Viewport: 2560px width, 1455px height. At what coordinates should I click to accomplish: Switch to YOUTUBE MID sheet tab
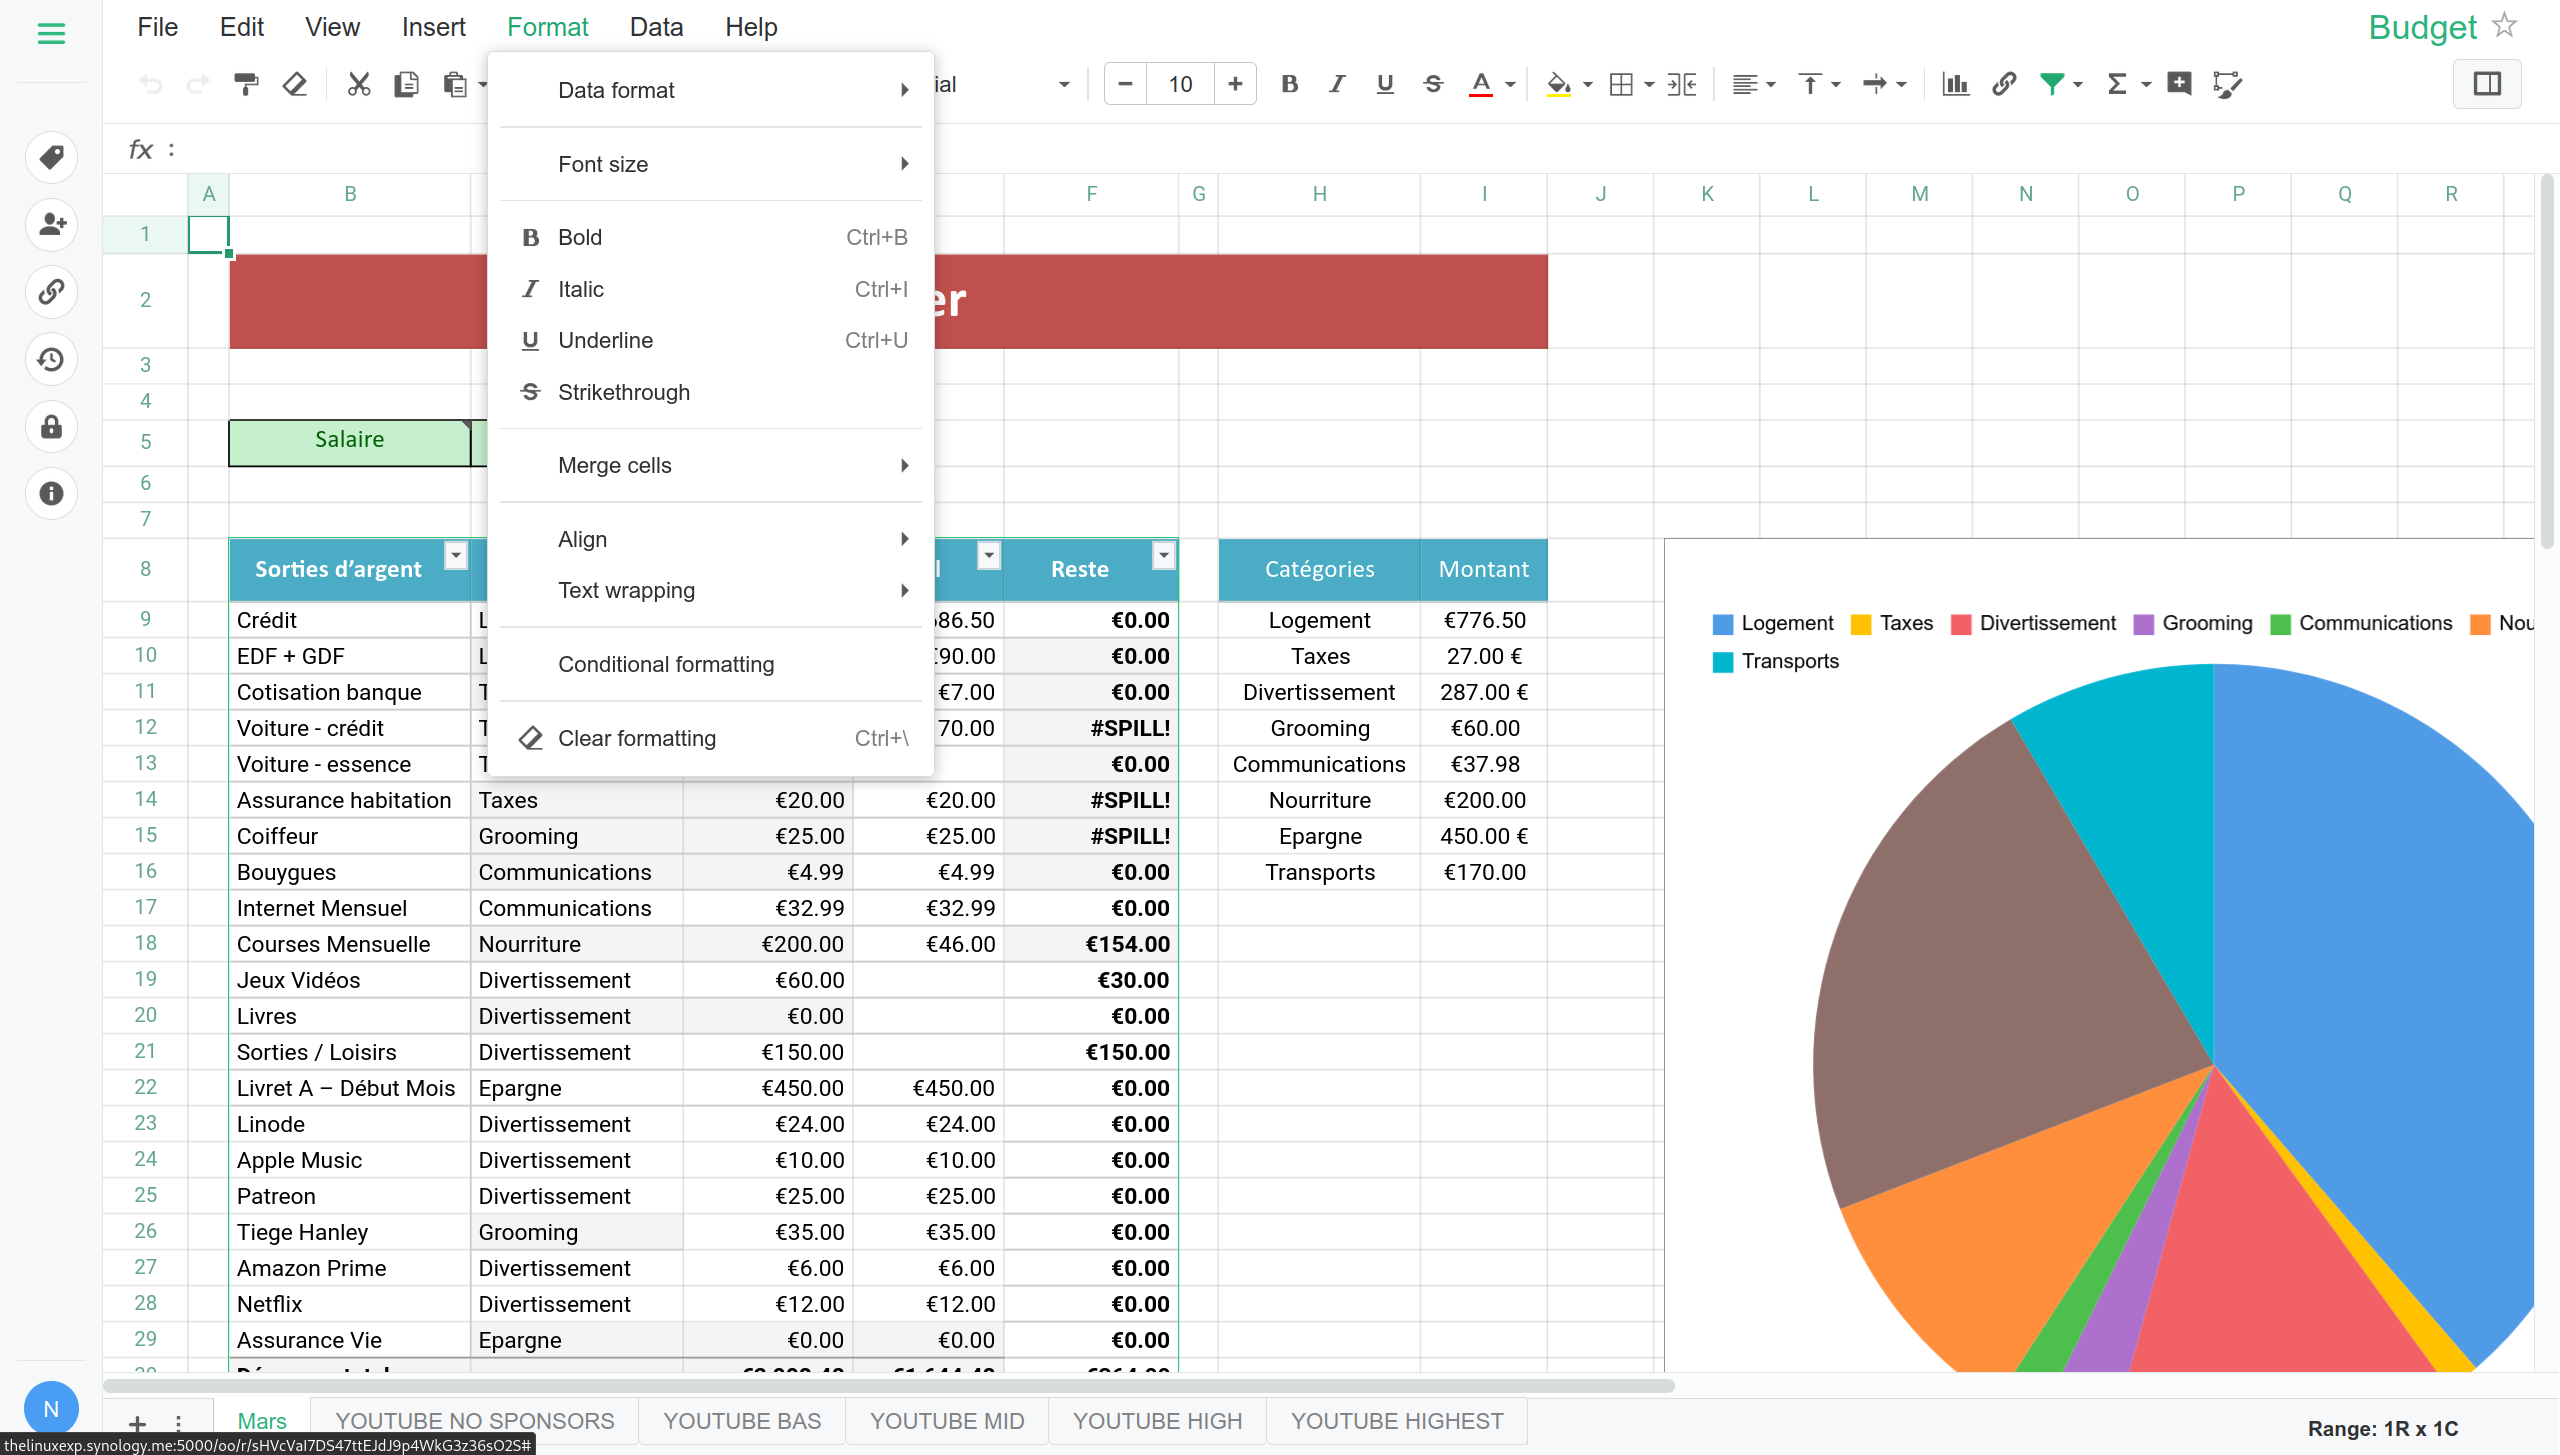coord(947,1421)
